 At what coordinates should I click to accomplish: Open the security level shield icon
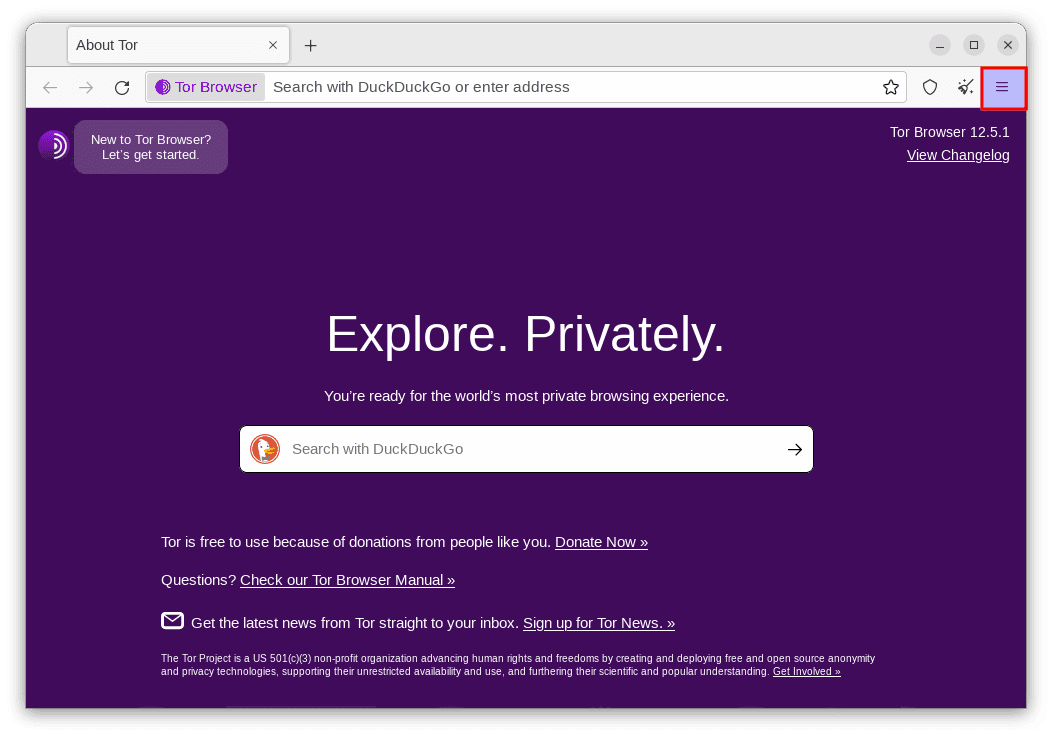coord(930,87)
